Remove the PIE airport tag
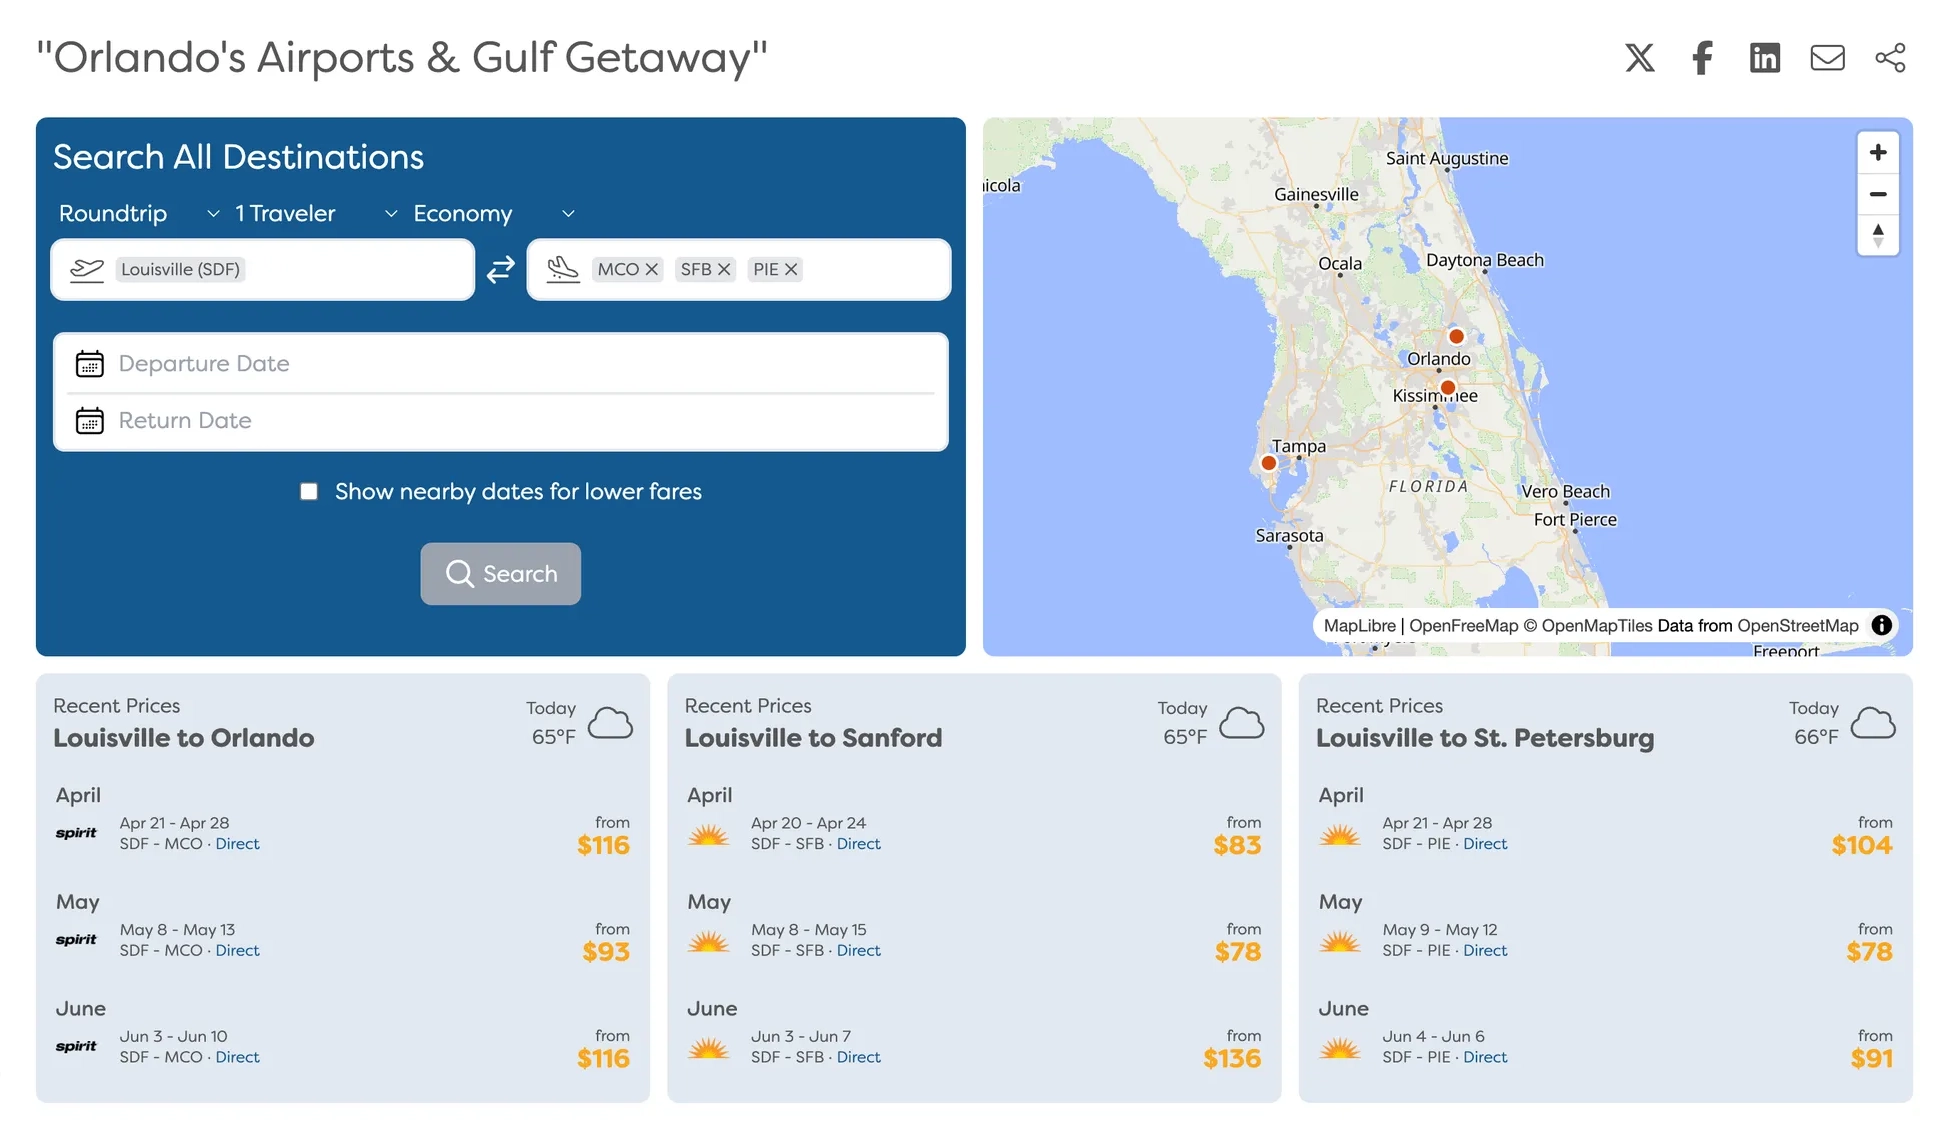 791,270
